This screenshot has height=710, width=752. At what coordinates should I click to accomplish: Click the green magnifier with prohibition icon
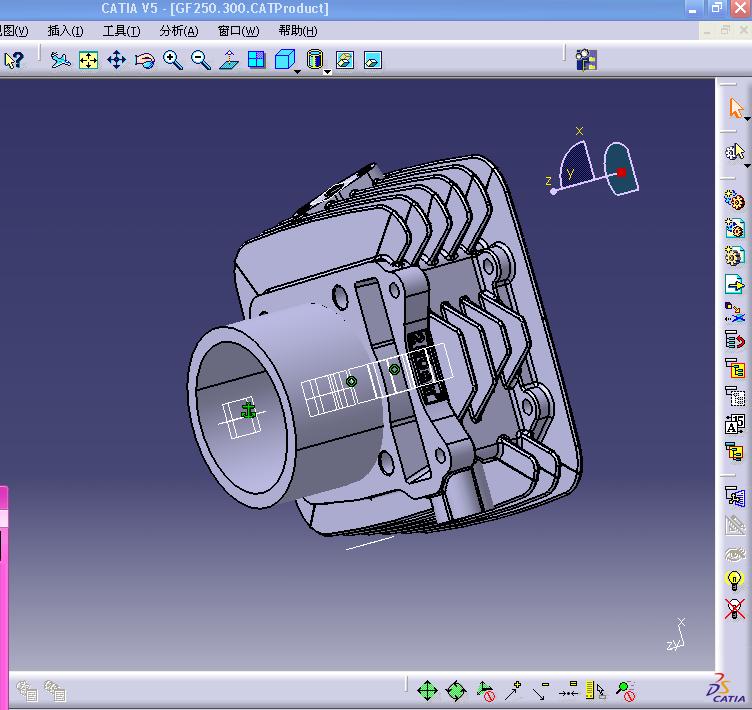tap(626, 691)
